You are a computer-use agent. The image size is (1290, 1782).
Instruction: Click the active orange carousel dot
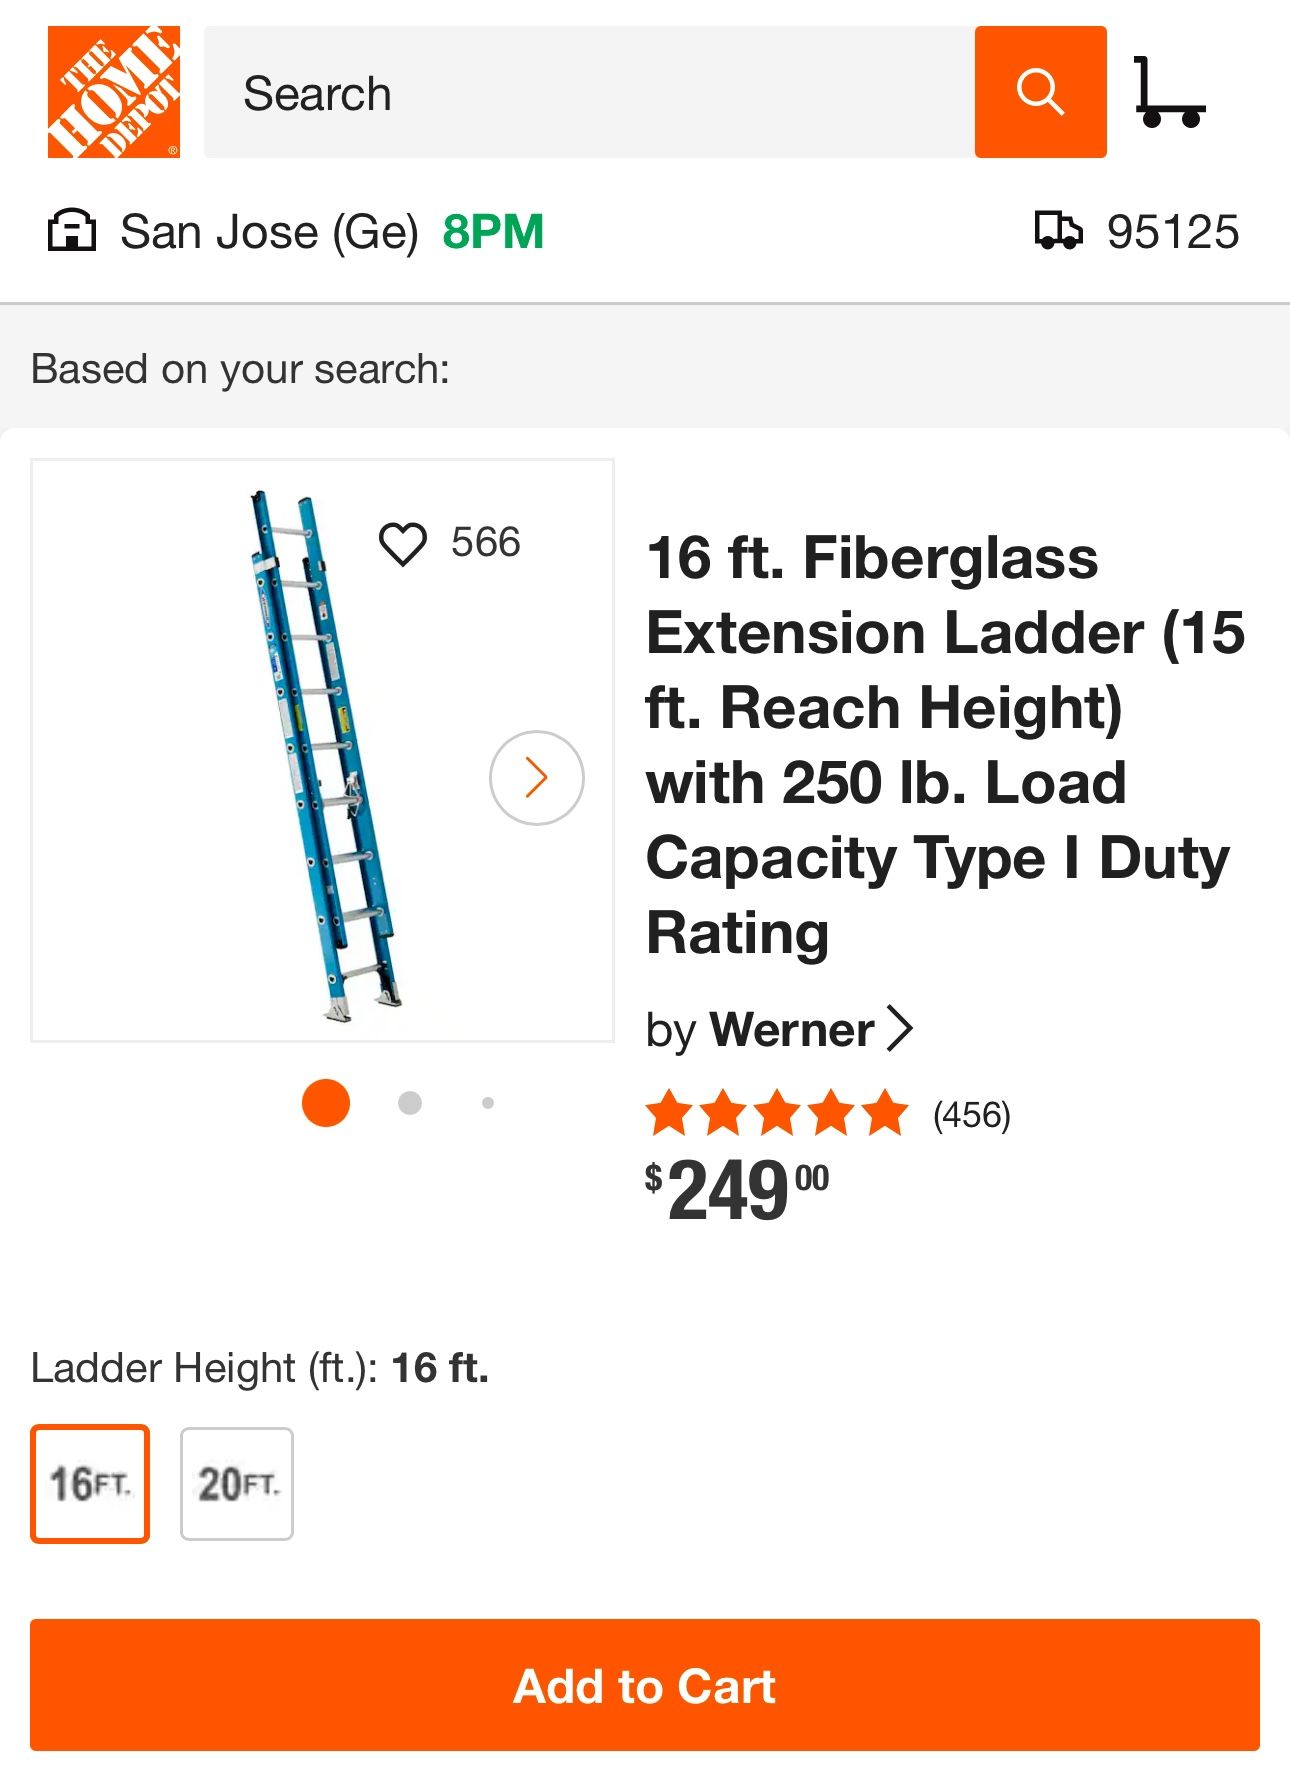click(325, 1103)
